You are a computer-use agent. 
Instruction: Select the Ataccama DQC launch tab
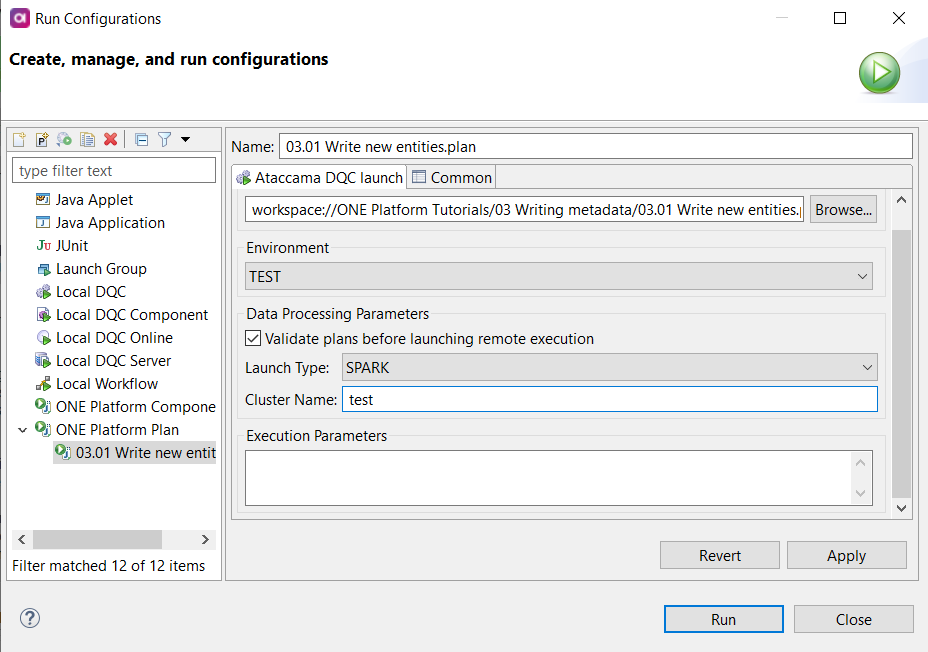tap(319, 178)
